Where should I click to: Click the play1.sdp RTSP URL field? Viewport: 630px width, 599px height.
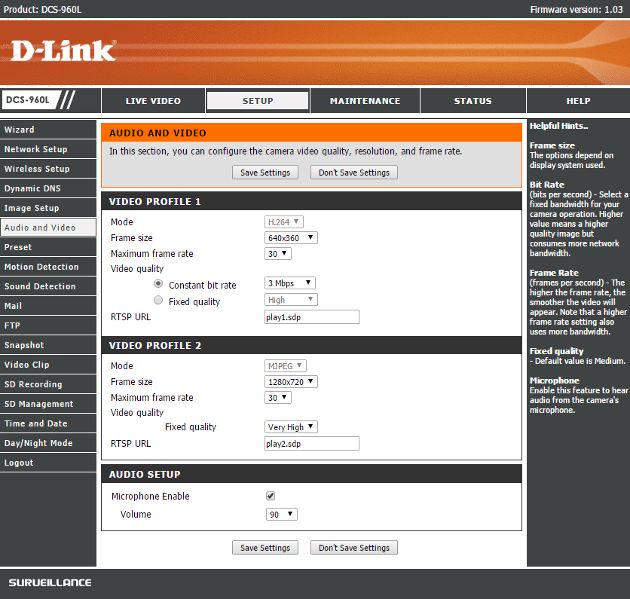312,317
